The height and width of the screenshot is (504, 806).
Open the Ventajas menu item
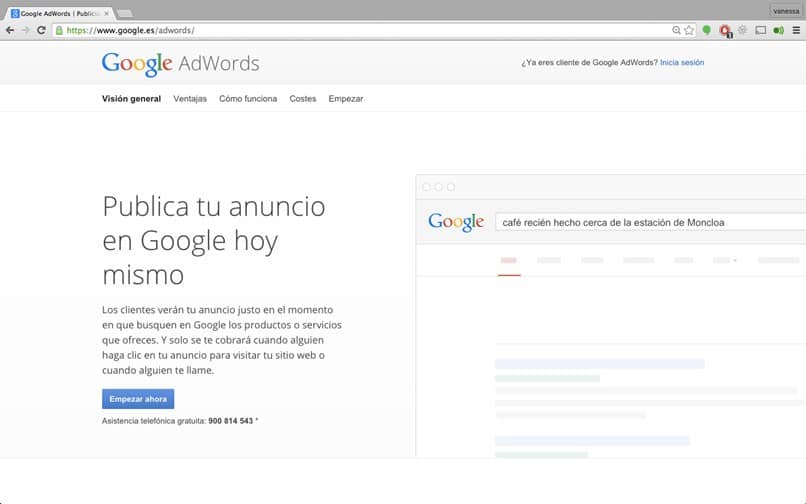coord(190,99)
